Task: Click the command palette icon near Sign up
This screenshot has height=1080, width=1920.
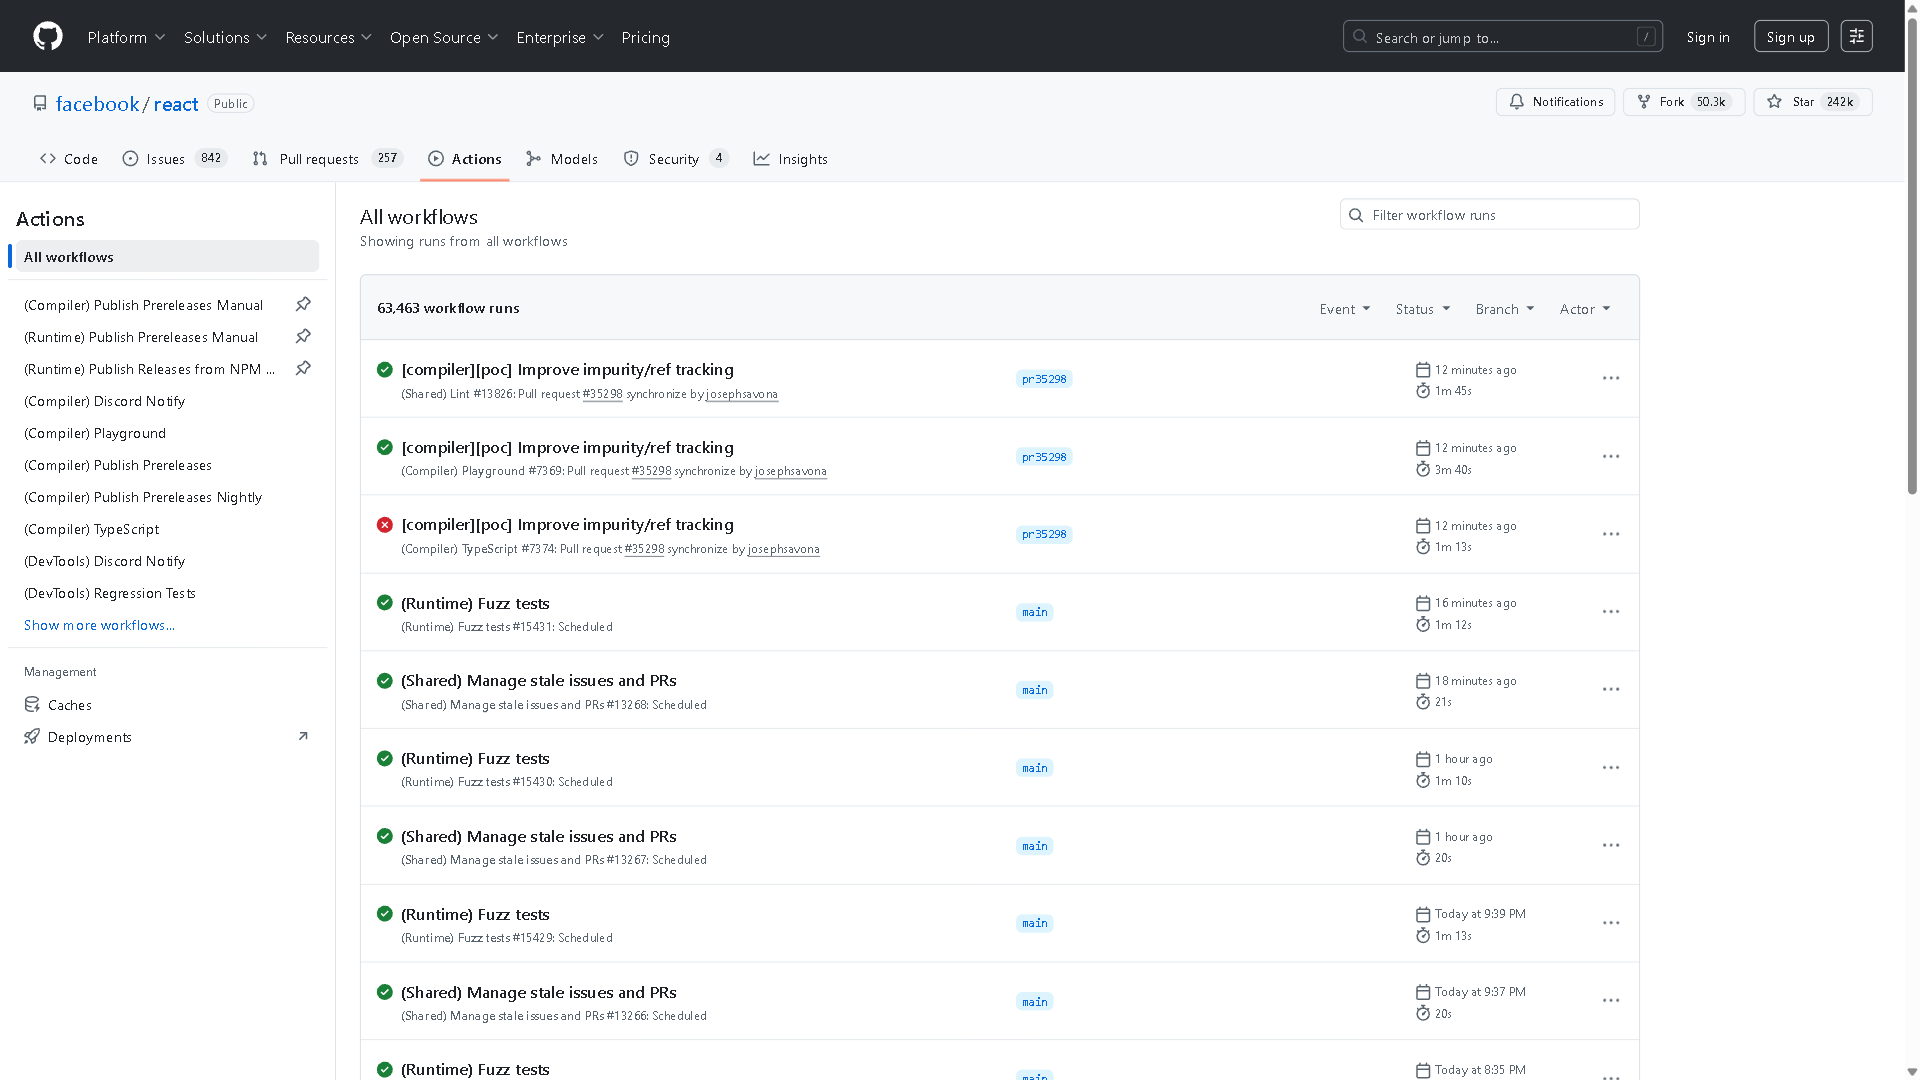Action: 1857,36
